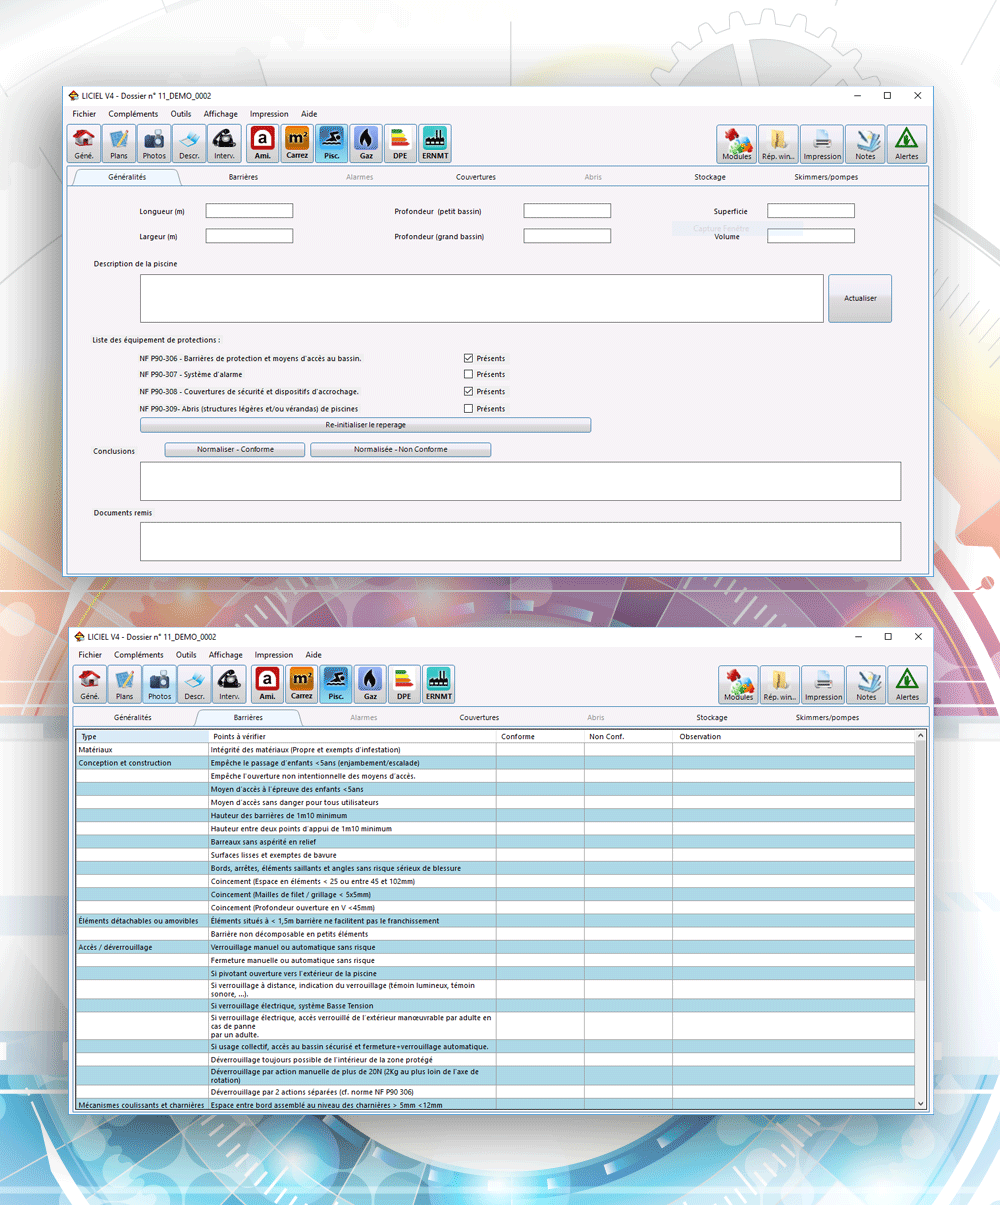Open the Outils menu in upper window

(x=181, y=114)
